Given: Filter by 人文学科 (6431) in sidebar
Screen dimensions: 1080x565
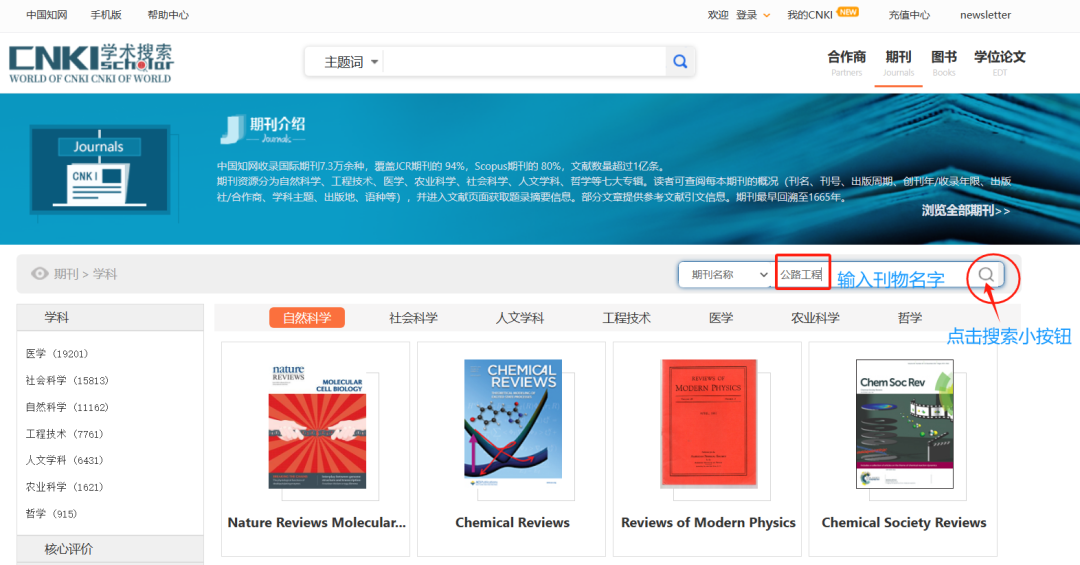Looking at the screenshot, I should [65, 460].
